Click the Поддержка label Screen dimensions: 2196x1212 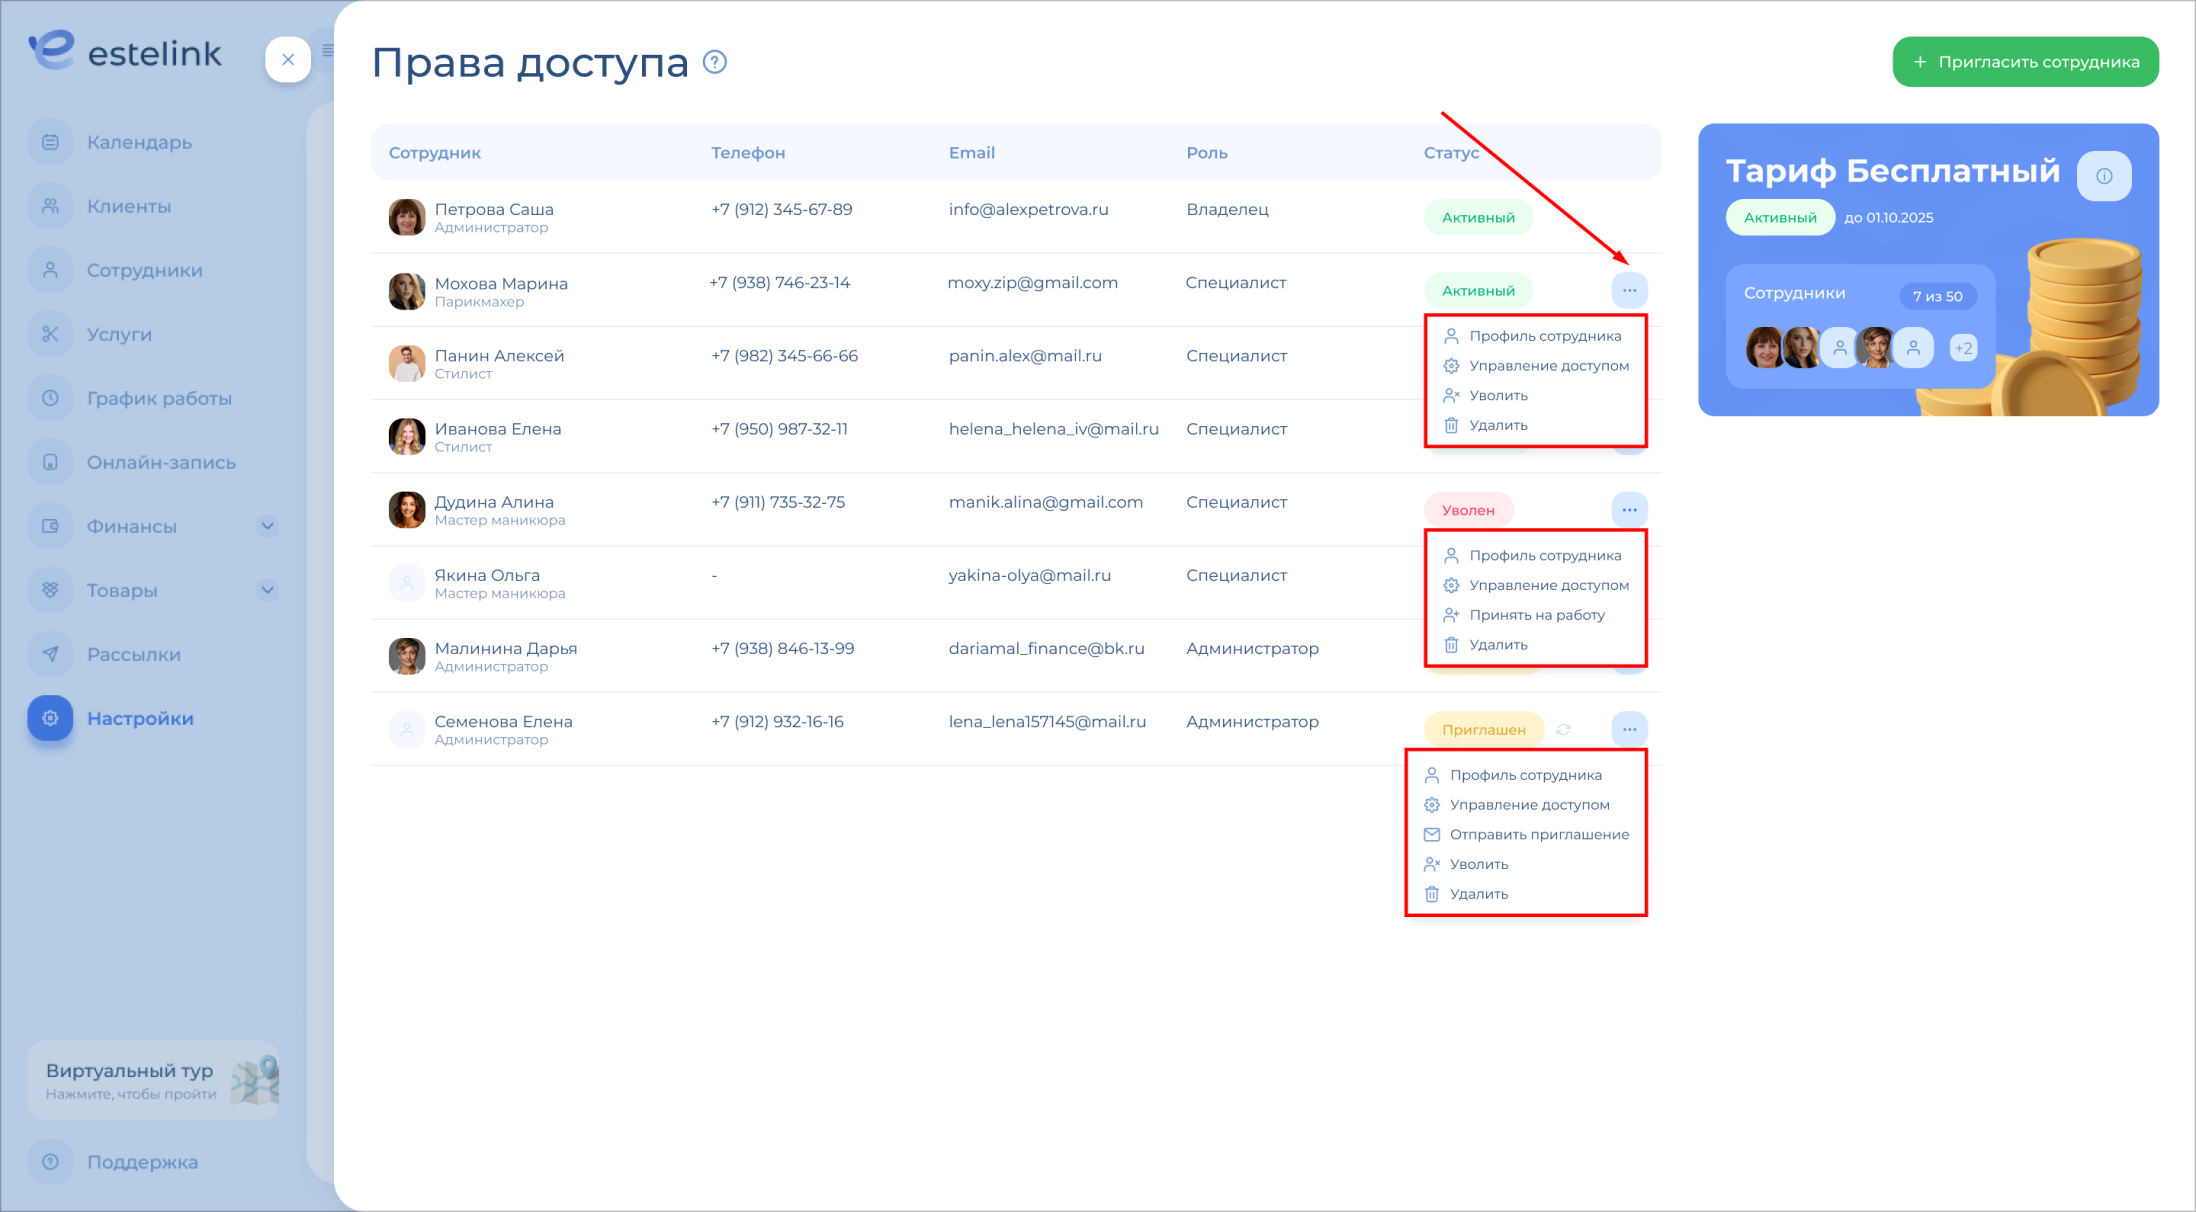[142, 1162]
